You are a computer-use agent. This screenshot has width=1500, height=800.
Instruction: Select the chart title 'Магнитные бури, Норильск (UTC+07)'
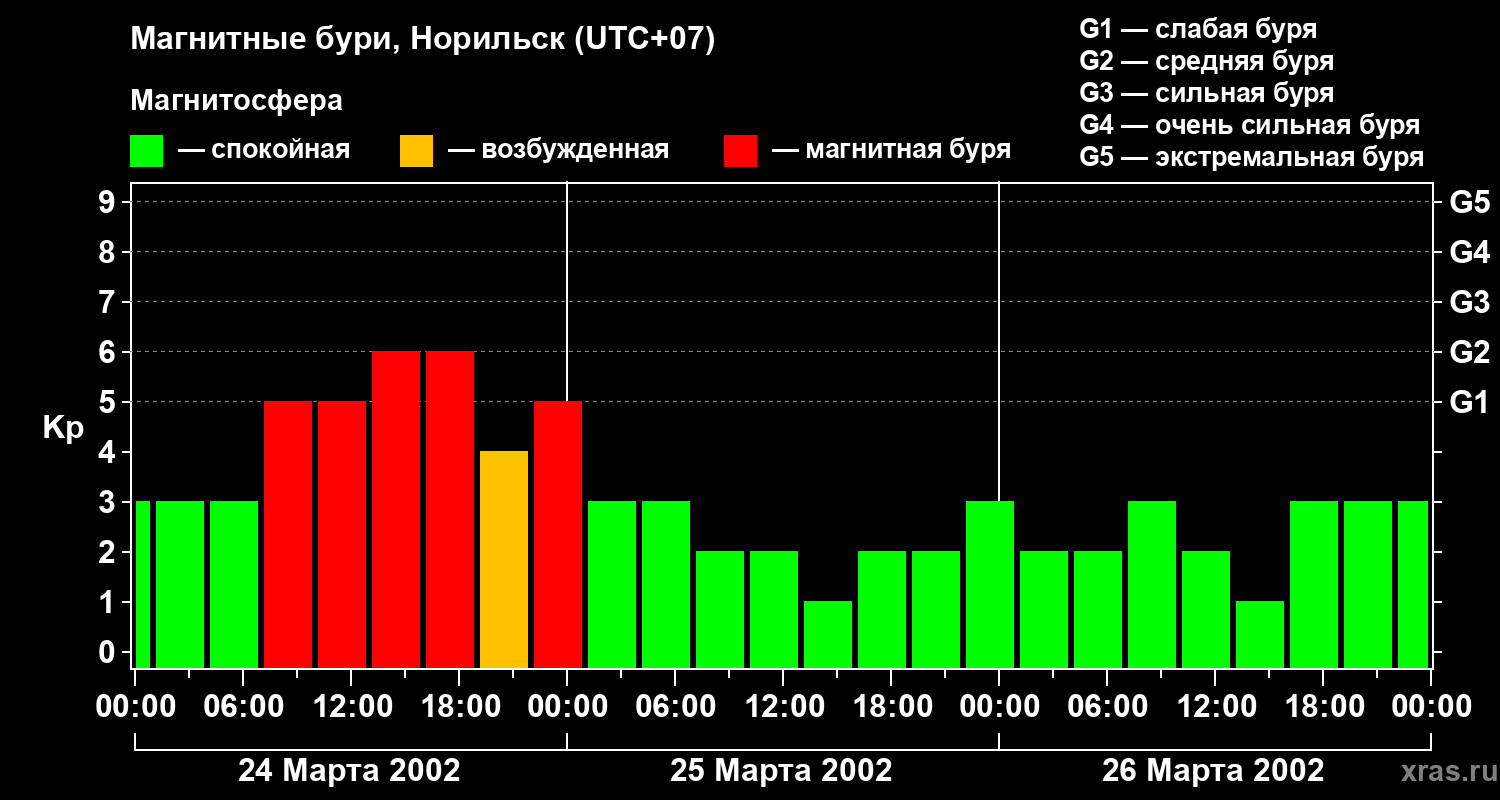423,40
